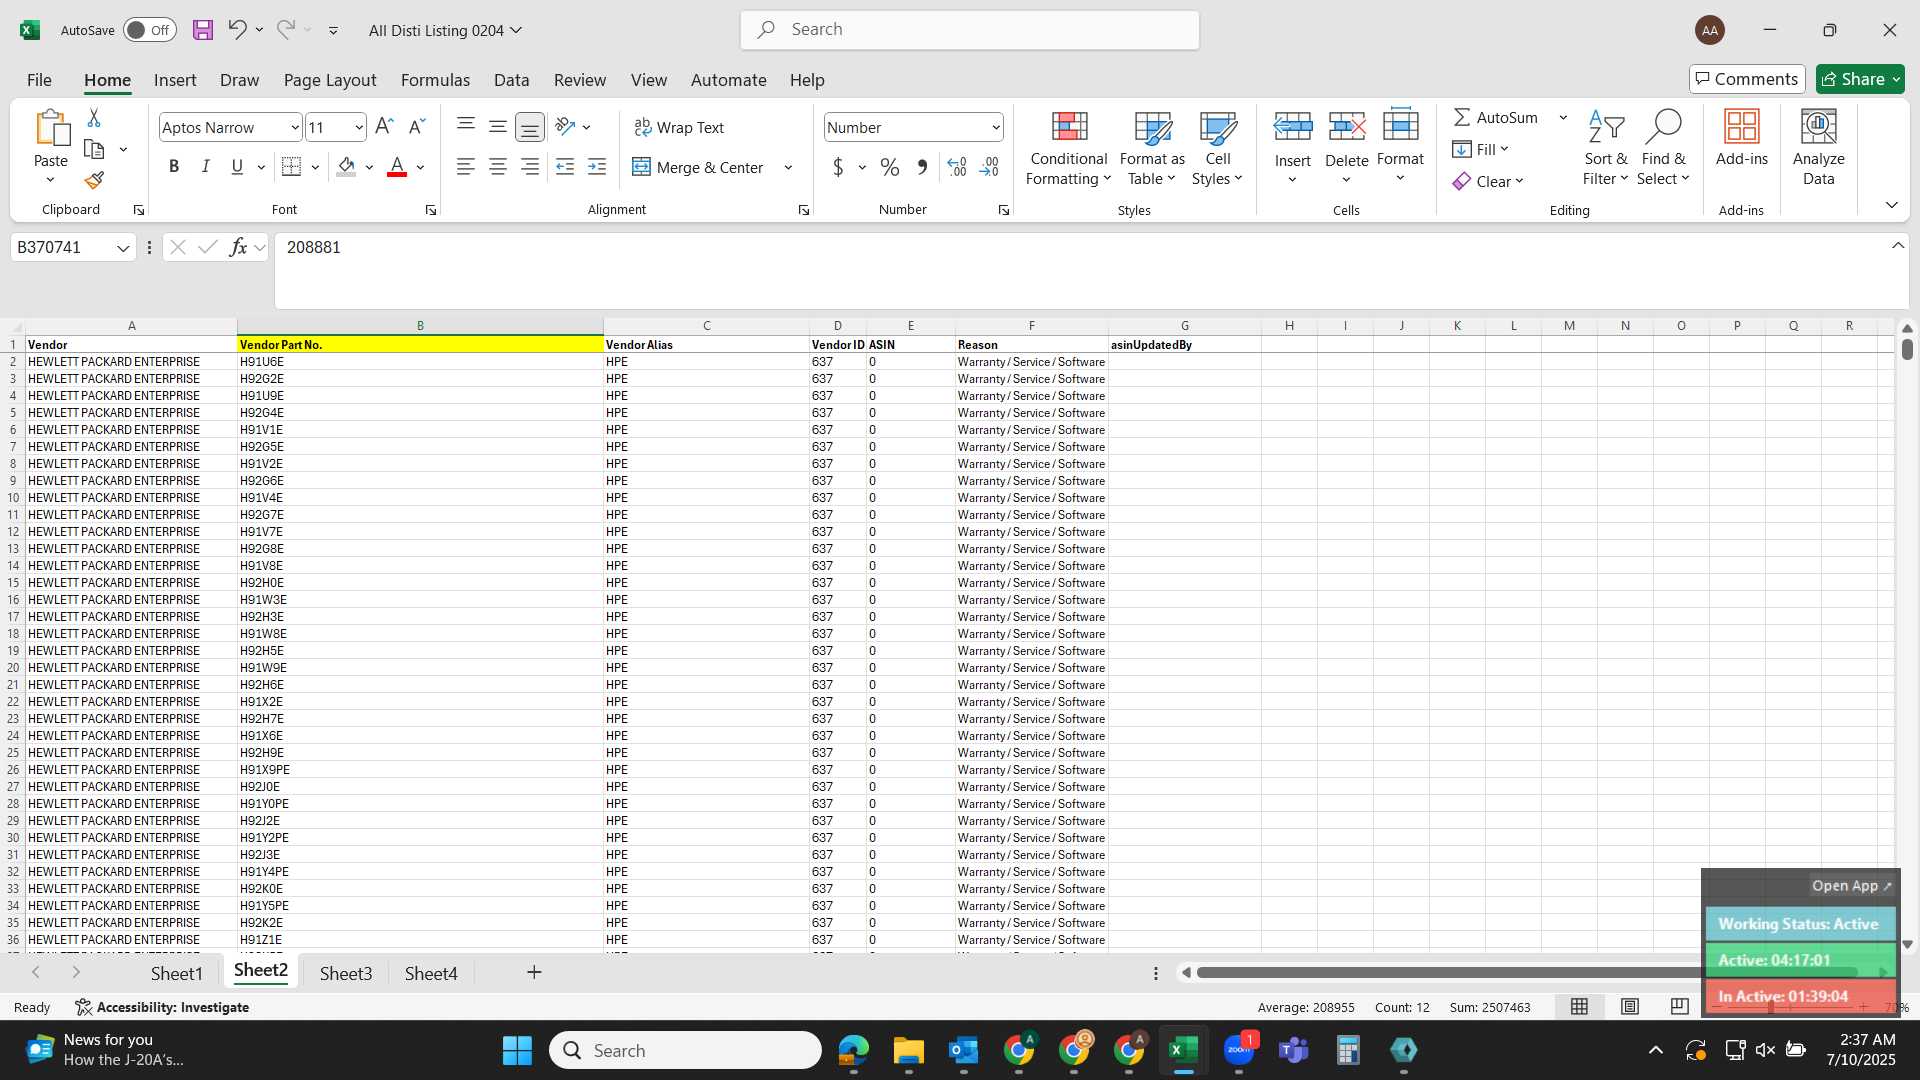Screen dimensions: 1920x1080
Task: Toggle Wrap Text
Action: click(679, 127)
